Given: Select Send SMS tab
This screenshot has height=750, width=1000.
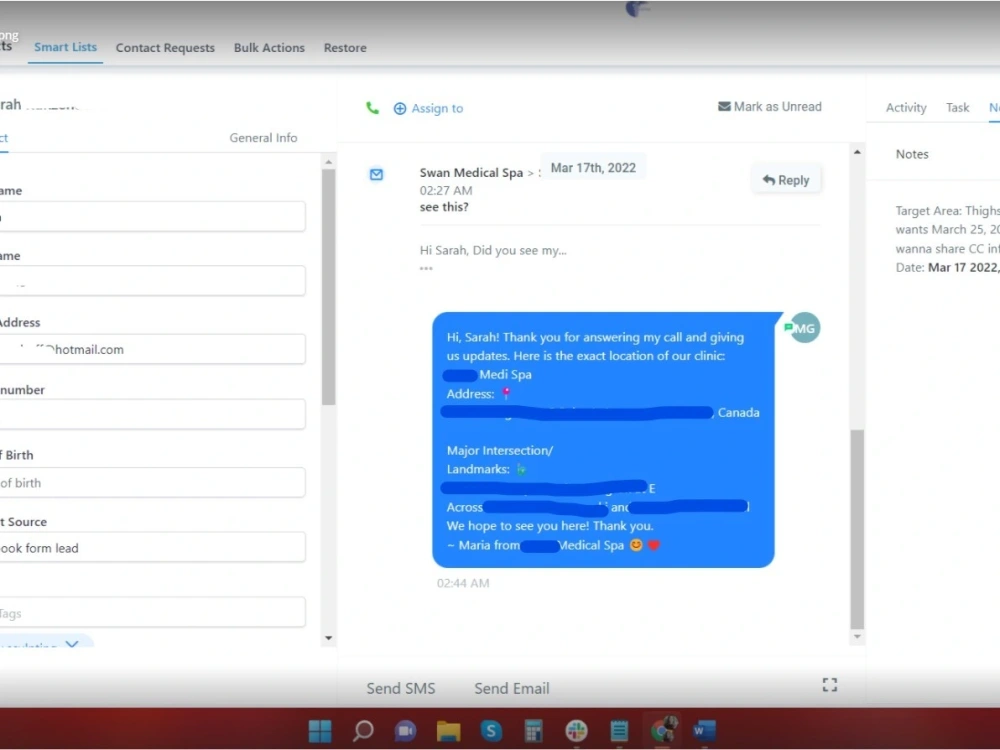Looking at the screenshot, I should tap(401, 689).
